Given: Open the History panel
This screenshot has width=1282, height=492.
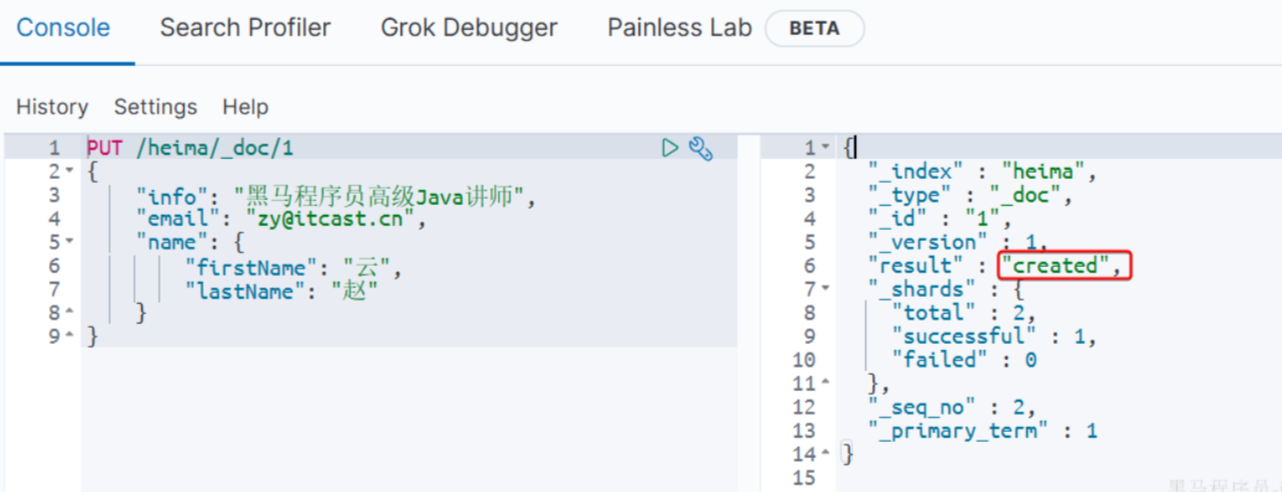Looking at the screenshot, I should [x=52, y=107].
